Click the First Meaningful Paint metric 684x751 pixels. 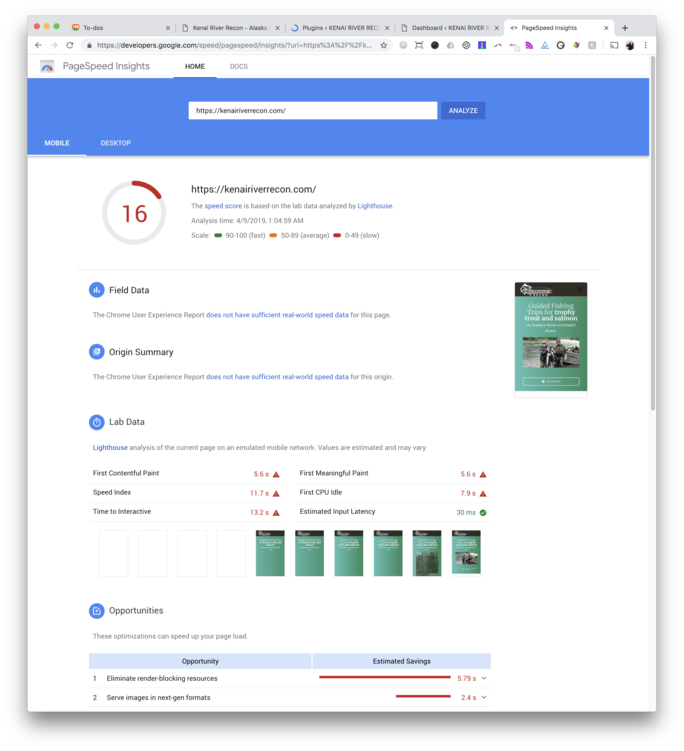[393, 474]
